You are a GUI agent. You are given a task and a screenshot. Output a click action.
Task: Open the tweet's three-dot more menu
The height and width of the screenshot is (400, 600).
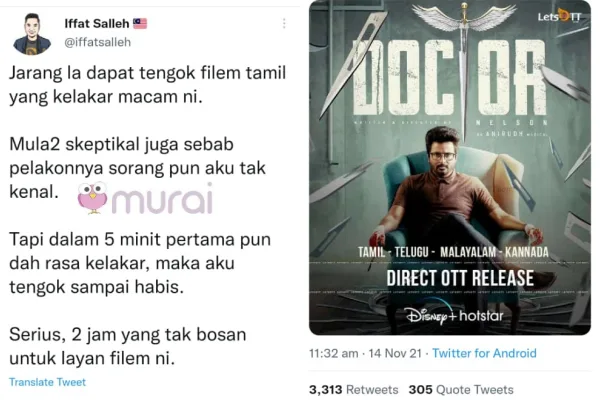pos(284,24)
